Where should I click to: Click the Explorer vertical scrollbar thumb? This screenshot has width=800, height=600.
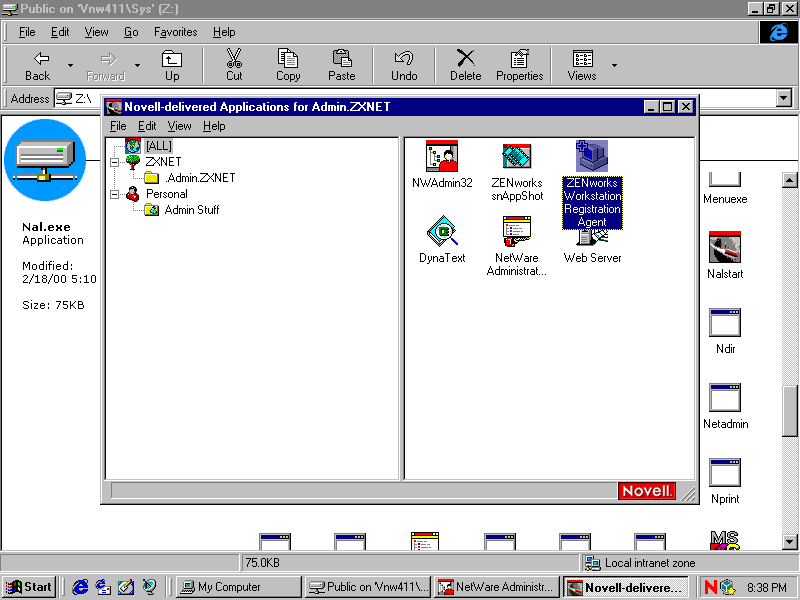(789, 411)
